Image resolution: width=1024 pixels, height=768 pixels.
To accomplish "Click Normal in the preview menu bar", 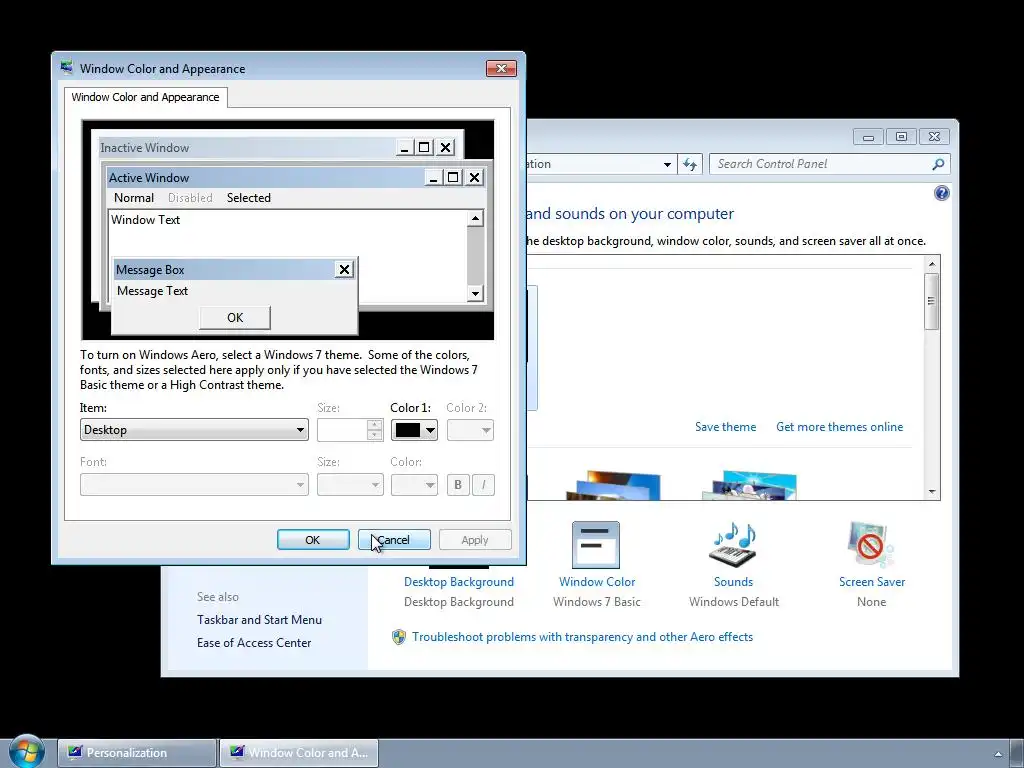I will [x=134, y=198].
